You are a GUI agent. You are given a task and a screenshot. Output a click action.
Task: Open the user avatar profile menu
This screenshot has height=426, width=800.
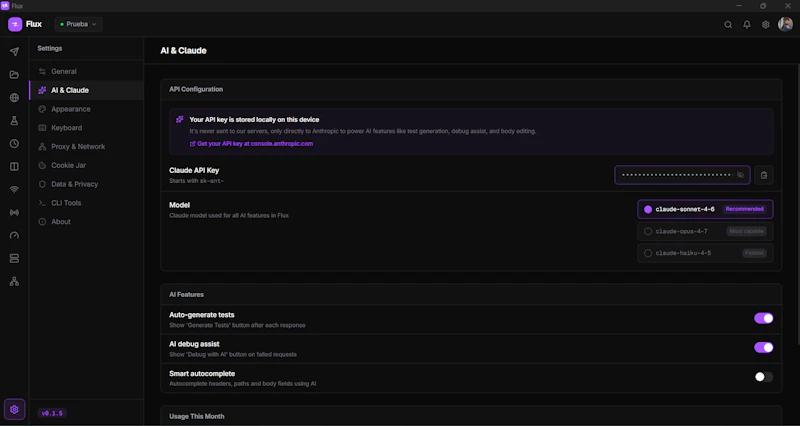pos(785,24)
